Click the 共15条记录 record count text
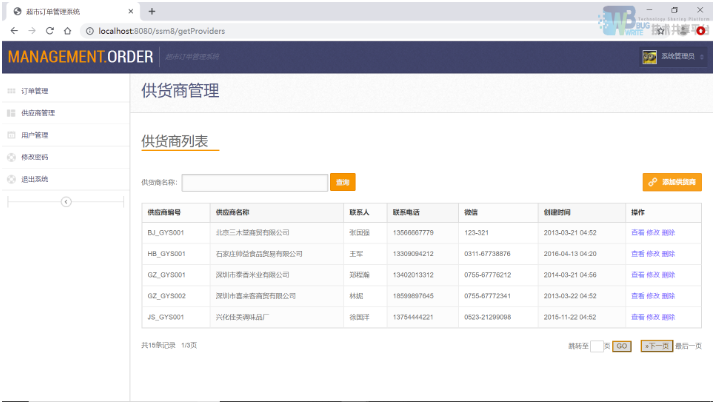 (158, 346)
